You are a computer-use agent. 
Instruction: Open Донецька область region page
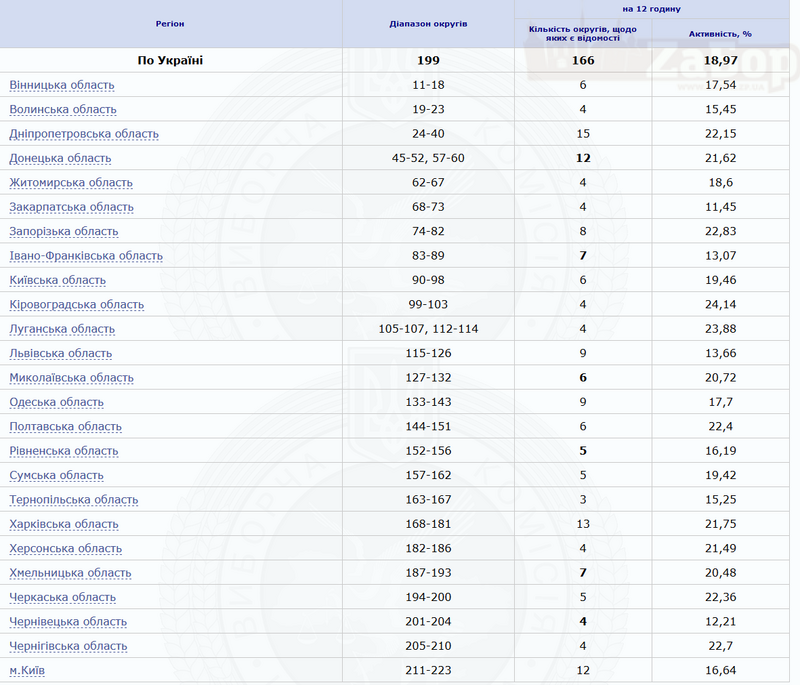(60, 158)
